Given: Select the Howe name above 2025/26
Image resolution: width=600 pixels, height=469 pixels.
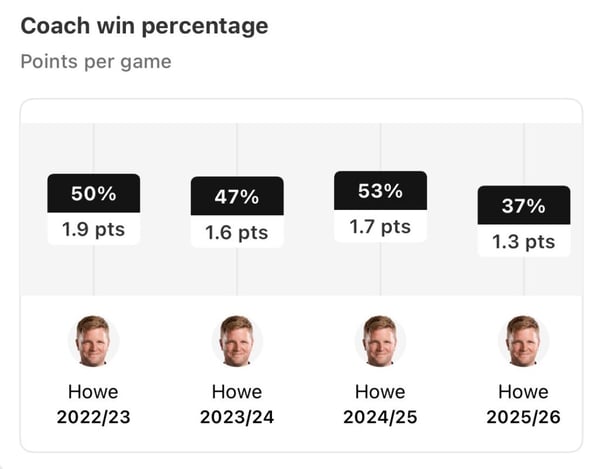Looking at the screenshot, I should [x=524, y=391].
